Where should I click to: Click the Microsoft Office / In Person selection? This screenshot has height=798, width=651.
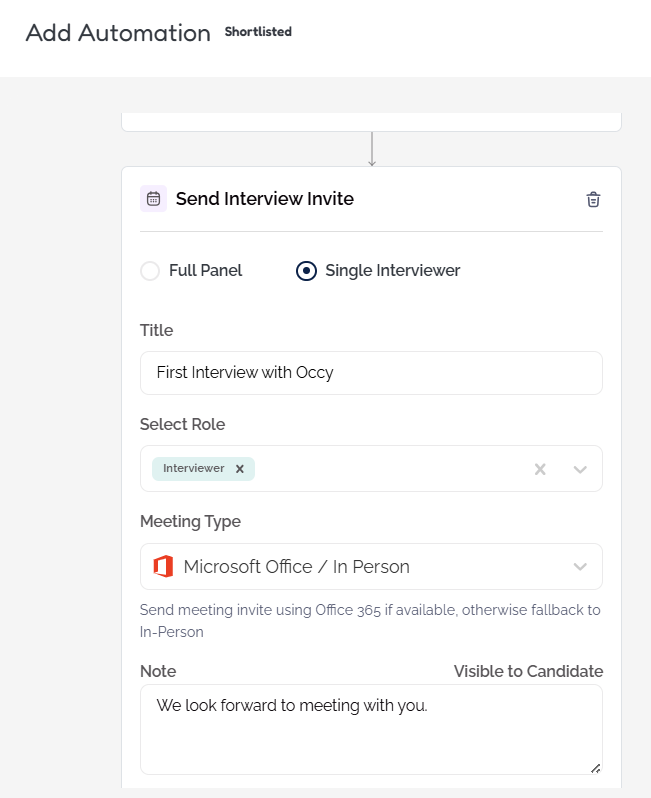click(x=296, y=567)
